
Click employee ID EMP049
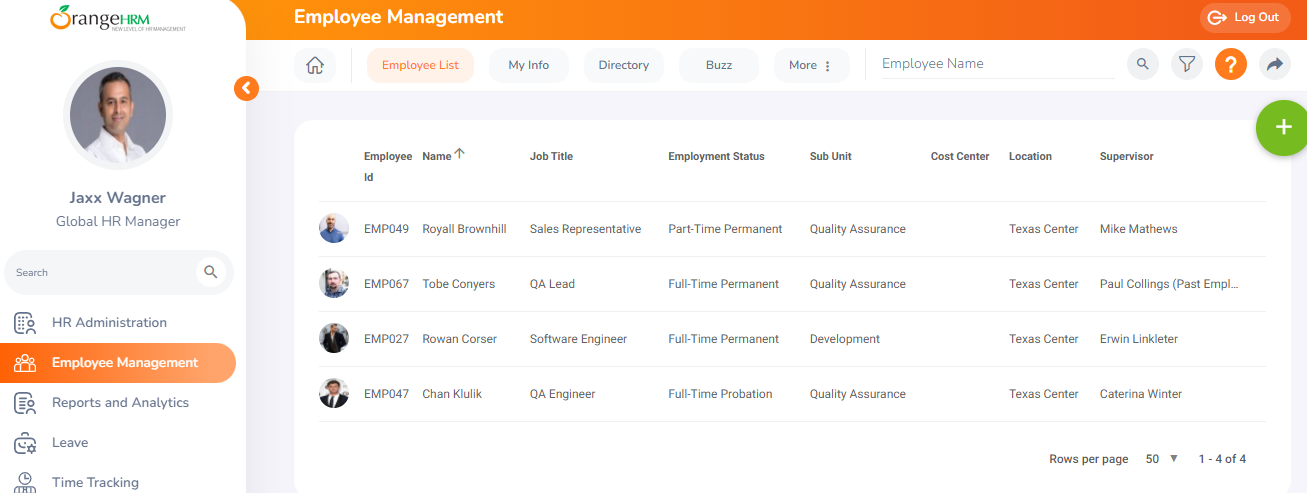(386, 229)
